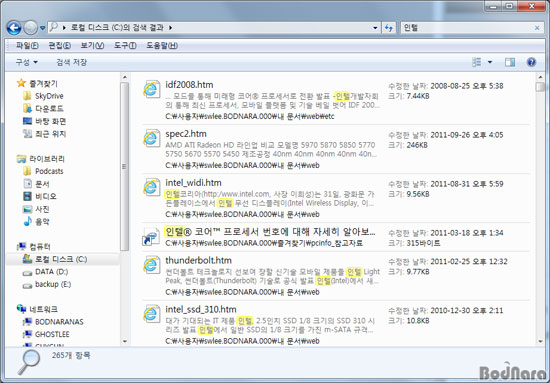Click the results list scroll-down arrow
Image resolution: width=550 pixels, height=383 pixels.
540,341
